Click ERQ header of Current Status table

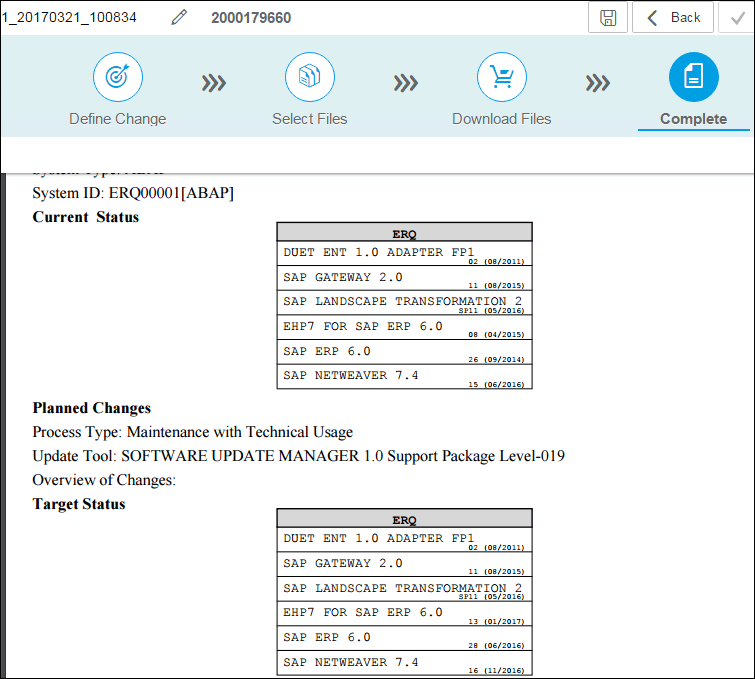[404, 233]
